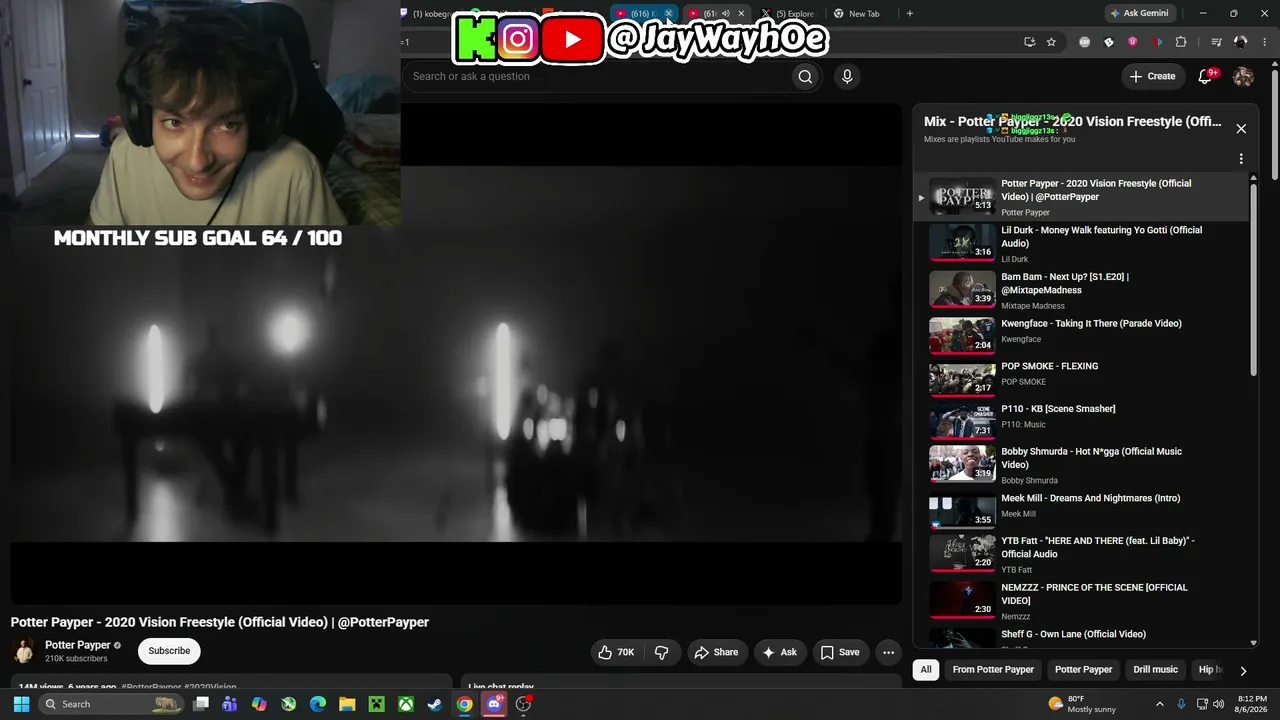Image resolution: width=1280 pixels, height=720 pixels.
Task: Open File Explorer from the taskbar
Action: 347,704
